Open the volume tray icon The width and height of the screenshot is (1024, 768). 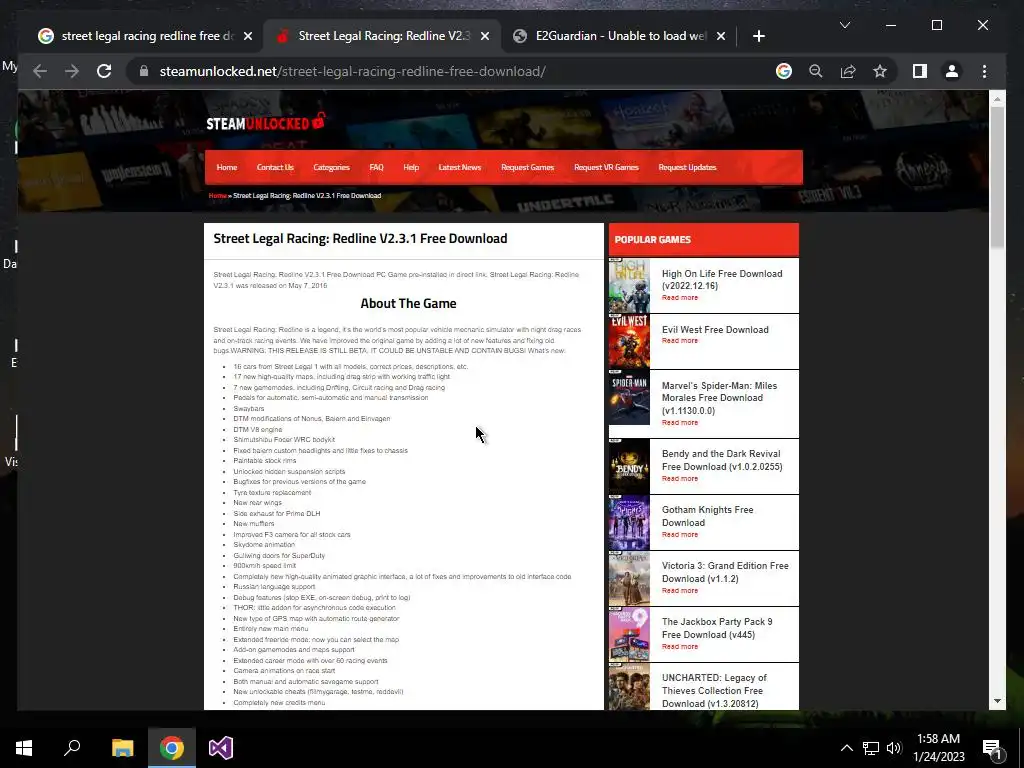tap(894, 748)
